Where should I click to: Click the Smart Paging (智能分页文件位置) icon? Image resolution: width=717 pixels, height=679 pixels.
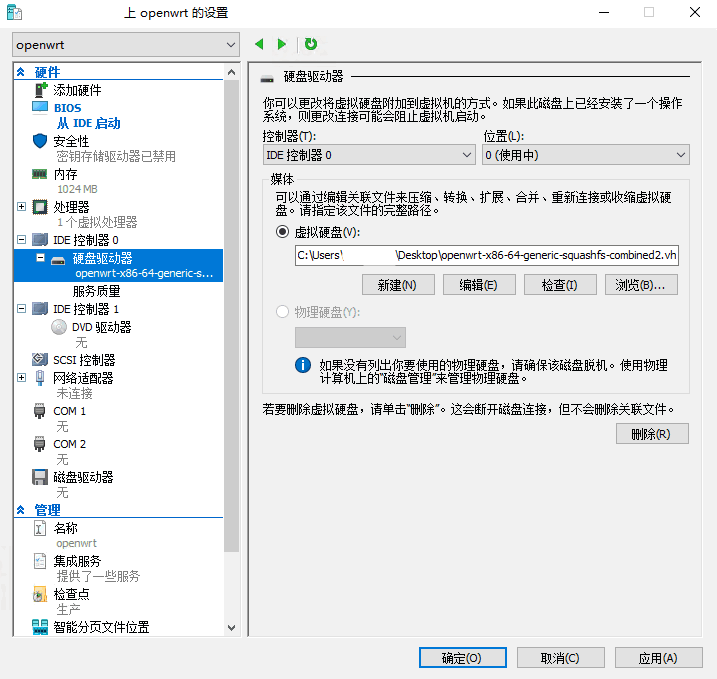(40, 627)
